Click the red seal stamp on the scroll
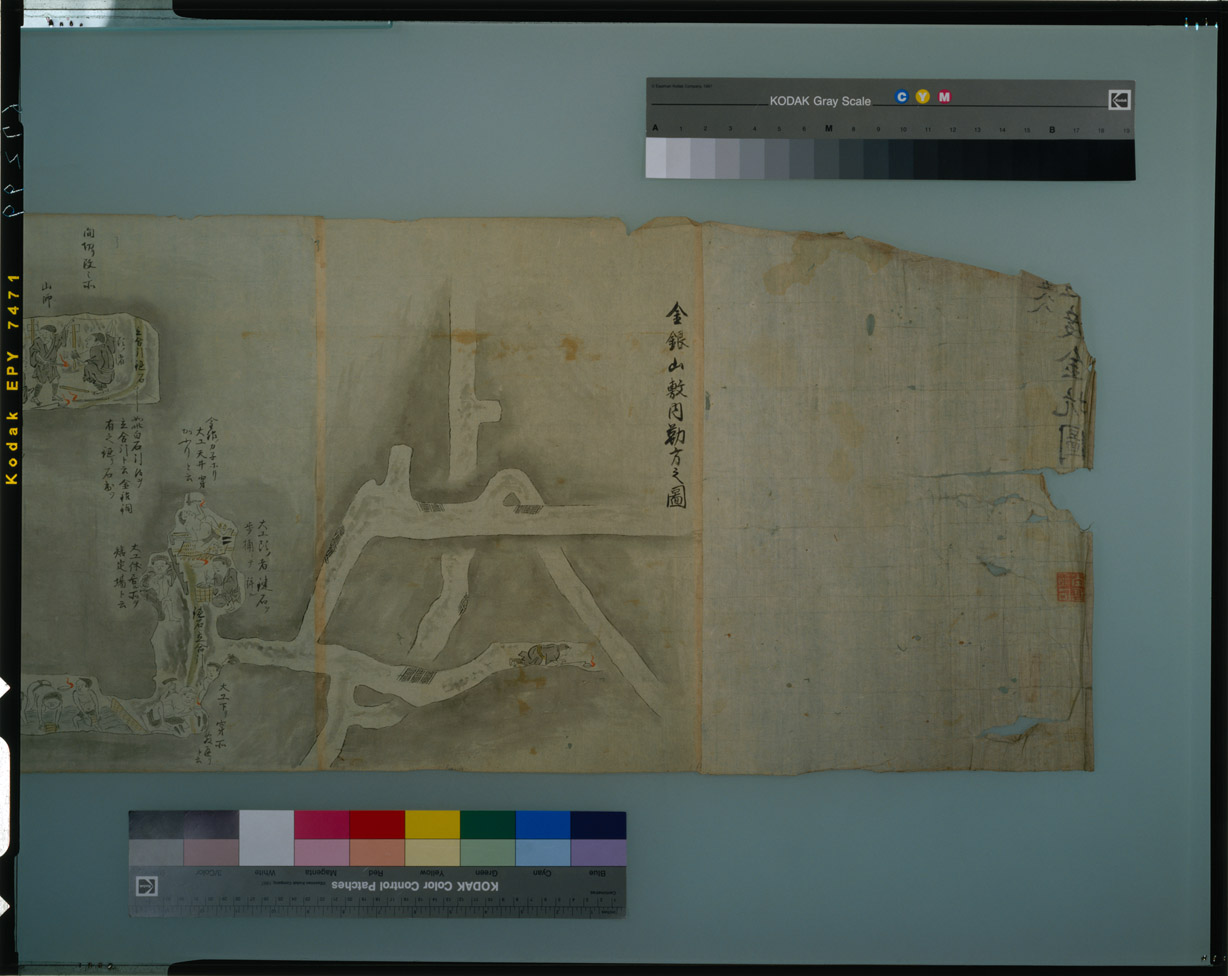The width and height of the screenshot is (1228, 976). 1070,587
